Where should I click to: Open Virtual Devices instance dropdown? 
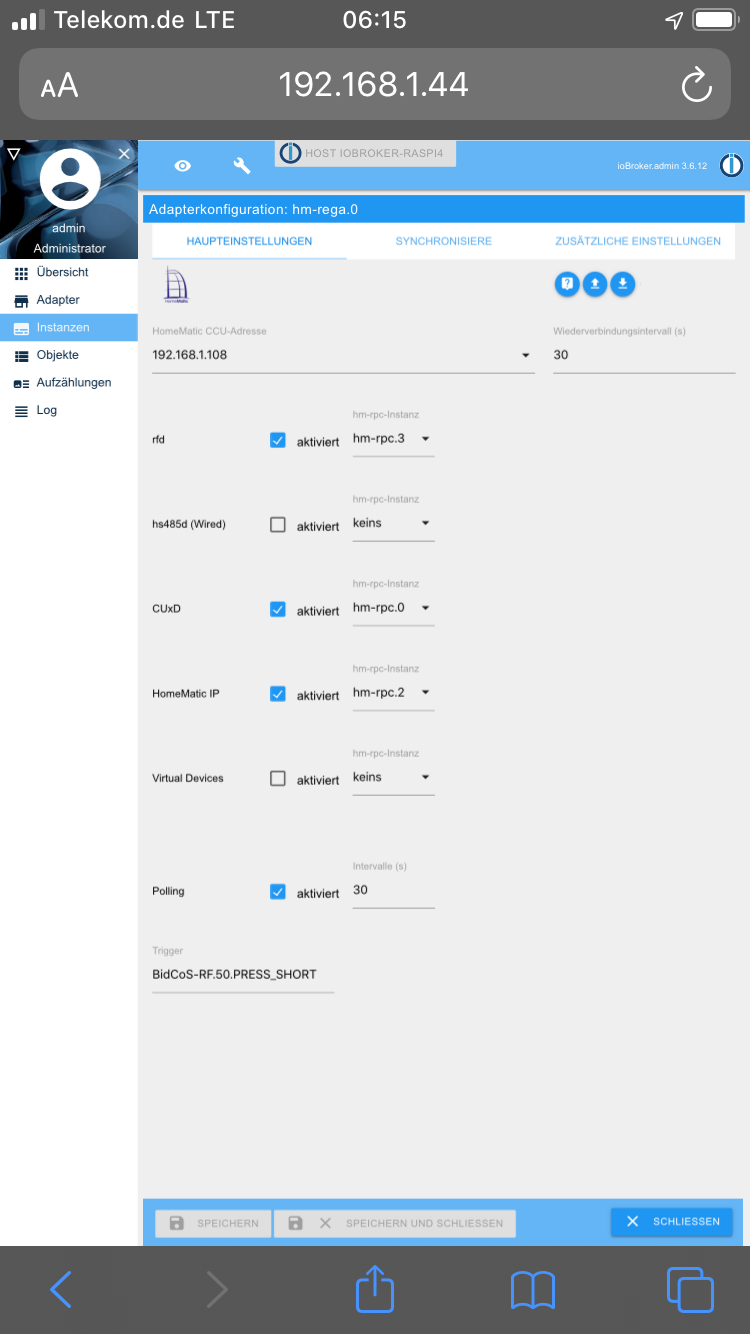tap(394, 777)
